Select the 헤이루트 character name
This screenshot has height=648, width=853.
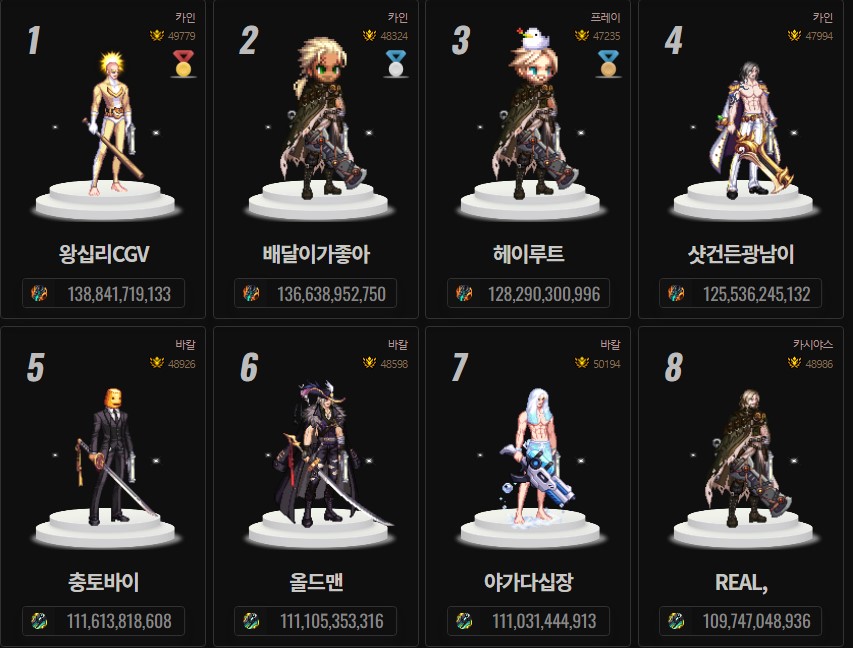tap(528, 254)
